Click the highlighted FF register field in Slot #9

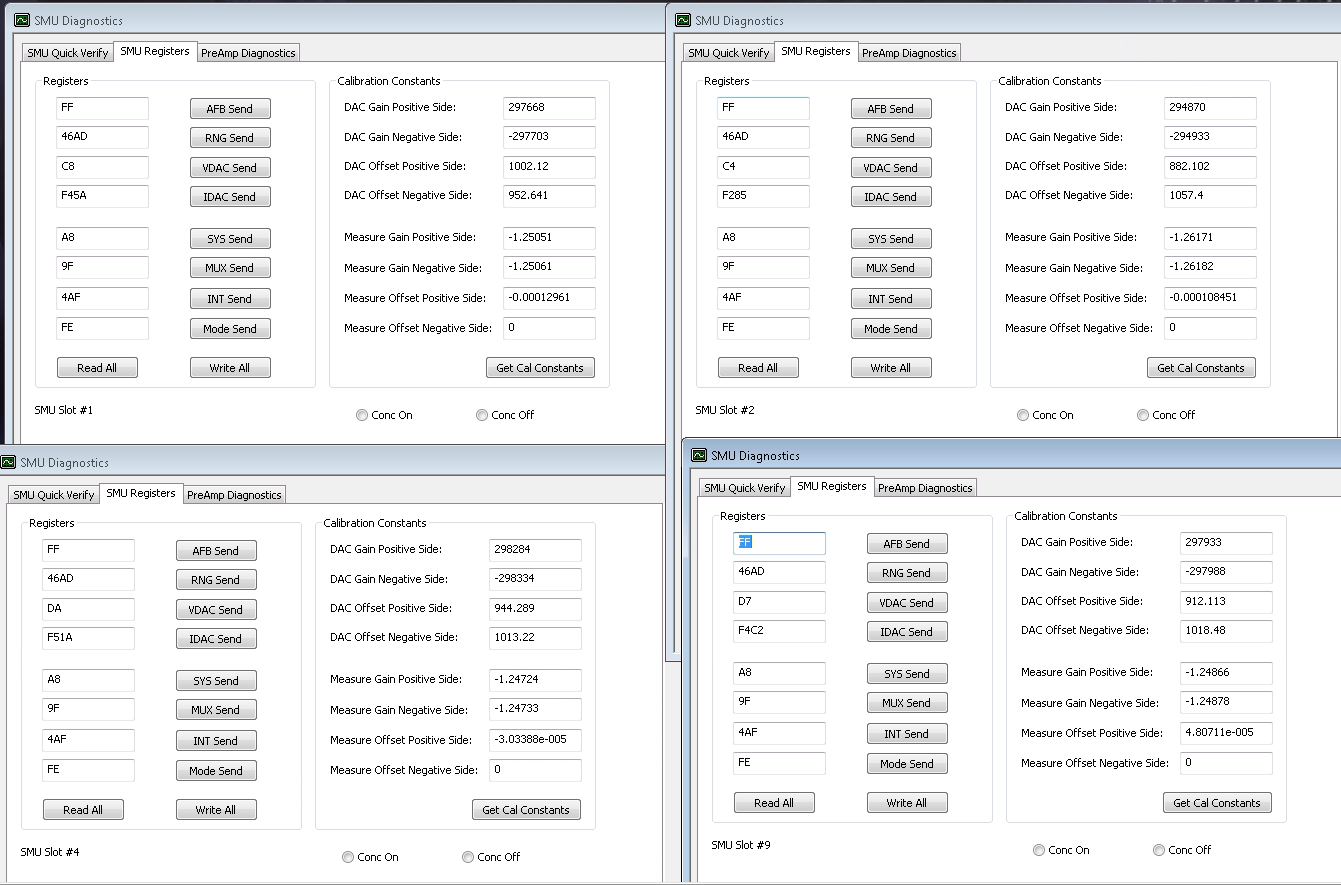point(780,543)
